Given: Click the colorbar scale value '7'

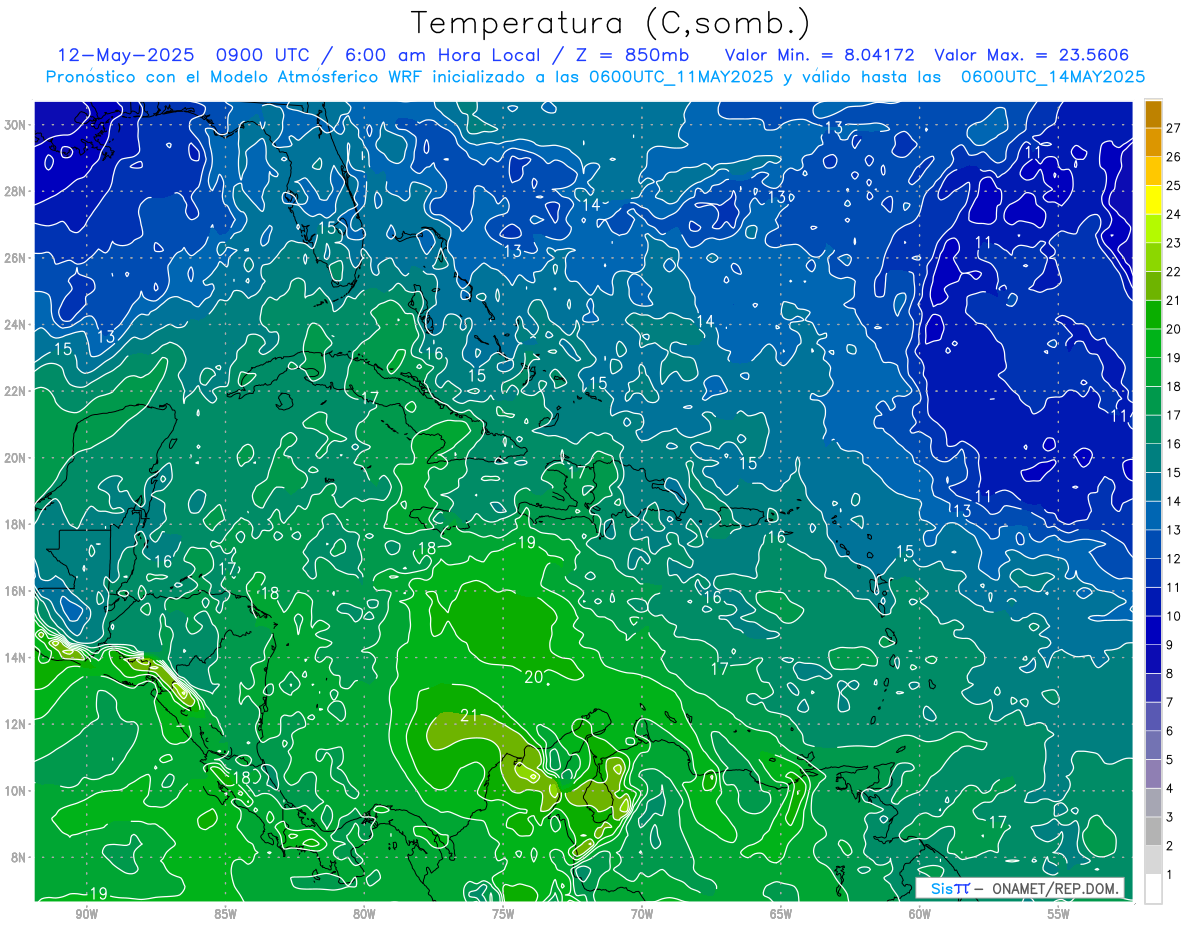Looking at the screenshot, I should pos(1170,703).
